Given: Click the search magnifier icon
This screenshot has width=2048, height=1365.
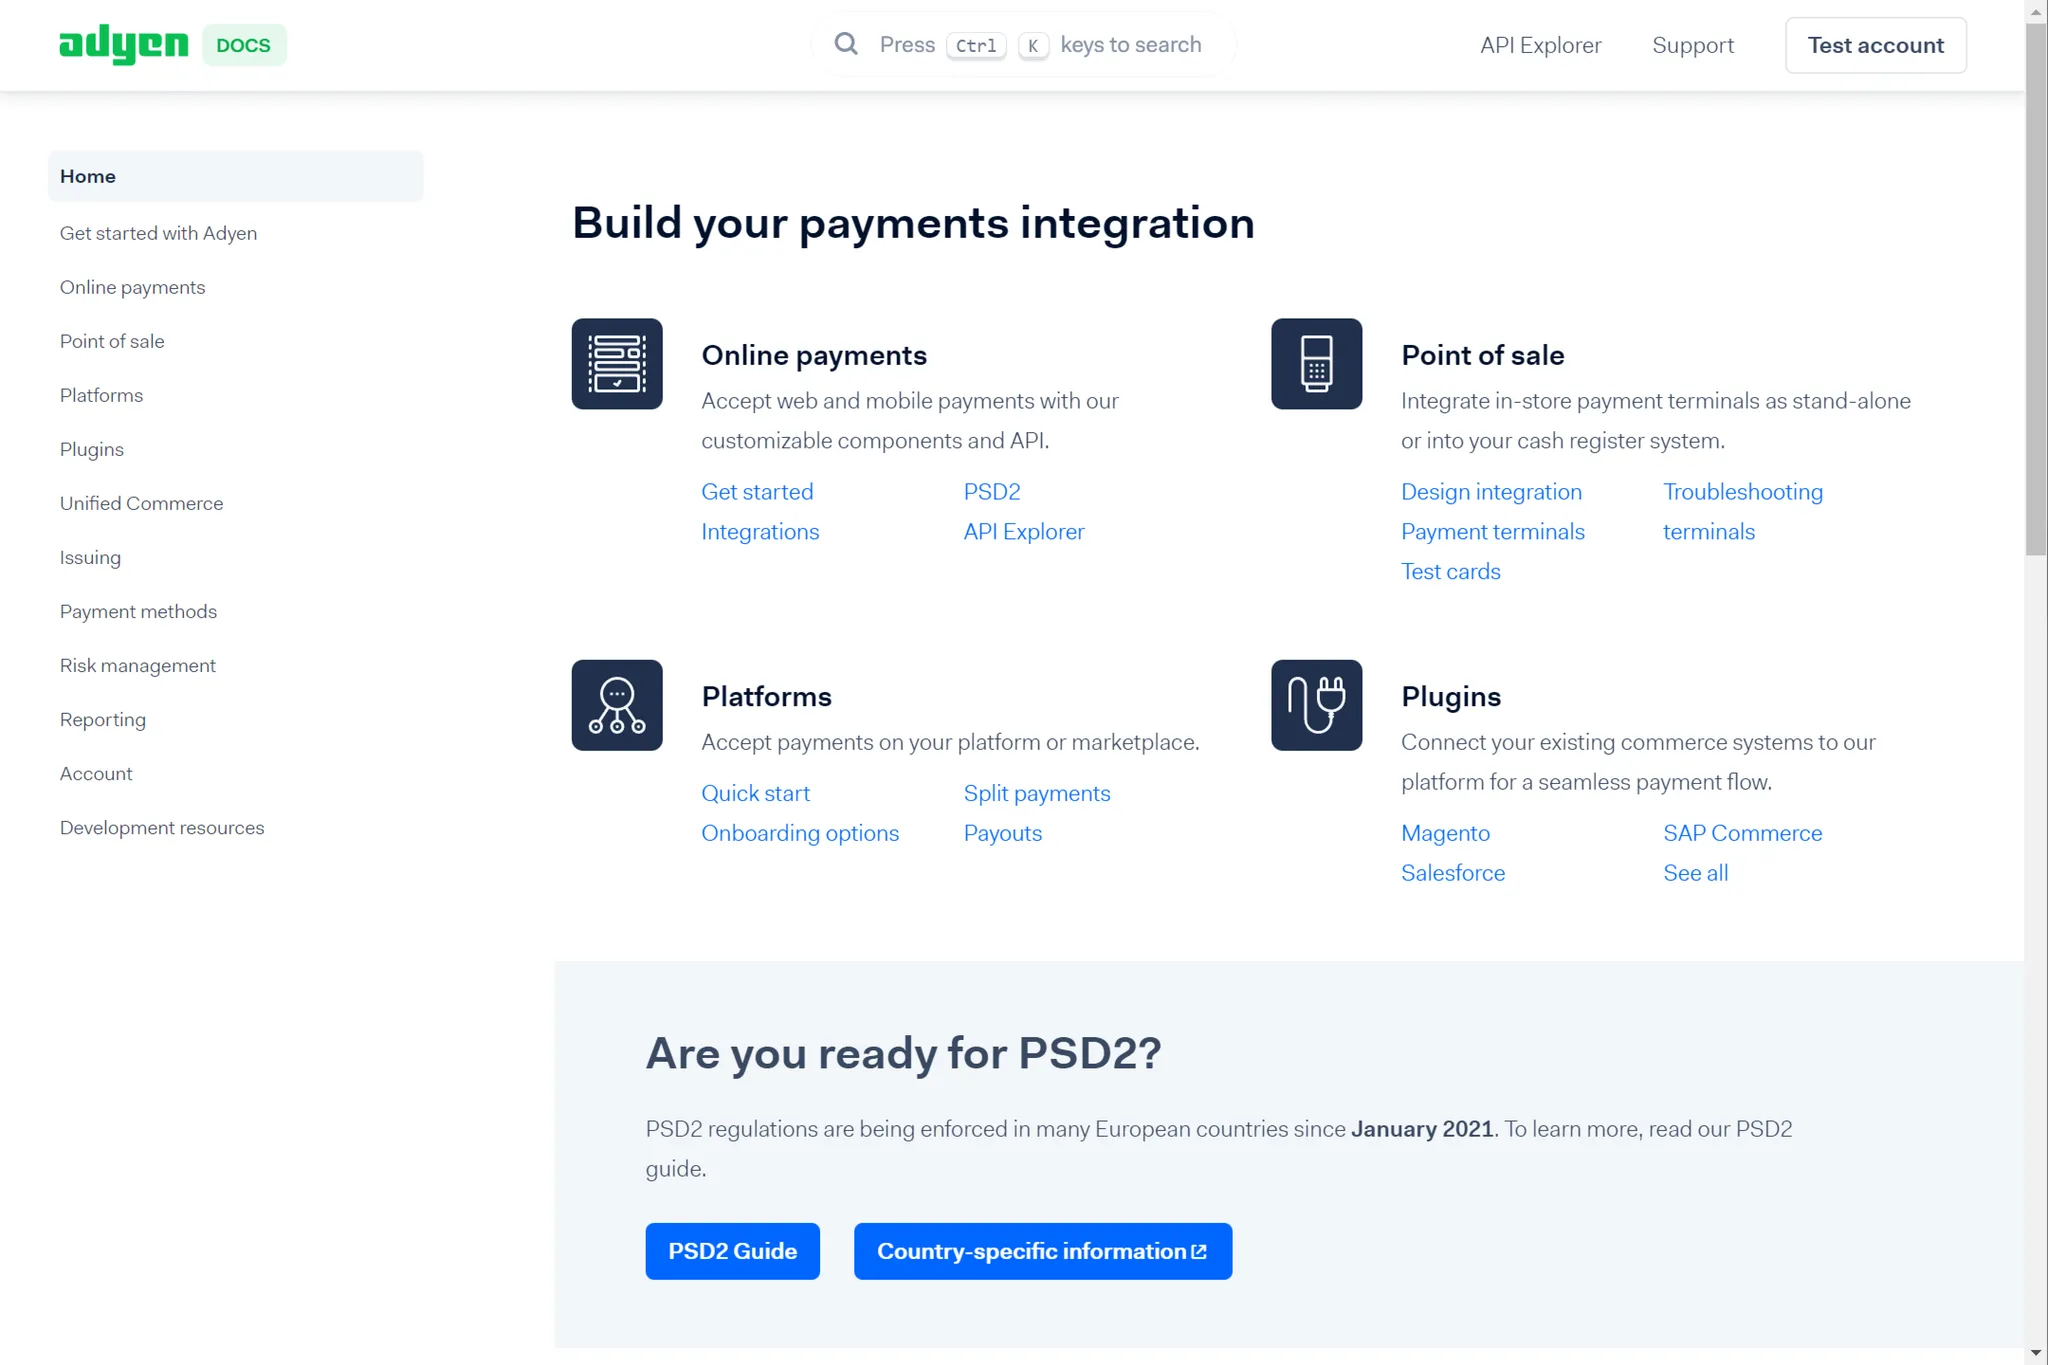Looking at the screenshot, I should coord(845,44).
